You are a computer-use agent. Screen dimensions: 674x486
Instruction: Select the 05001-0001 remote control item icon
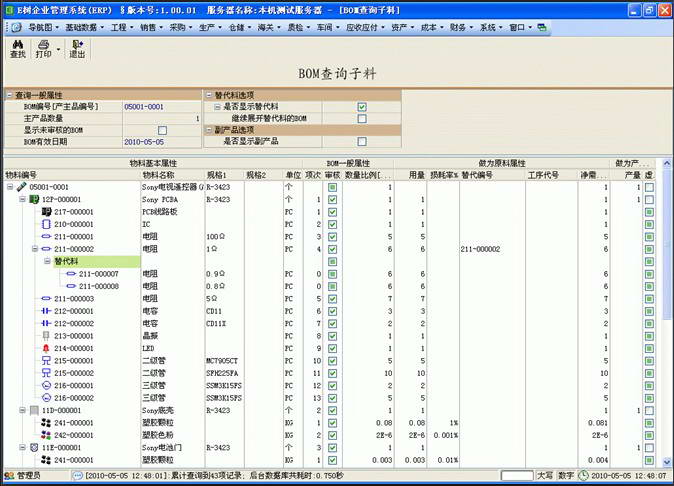point(21,187)
